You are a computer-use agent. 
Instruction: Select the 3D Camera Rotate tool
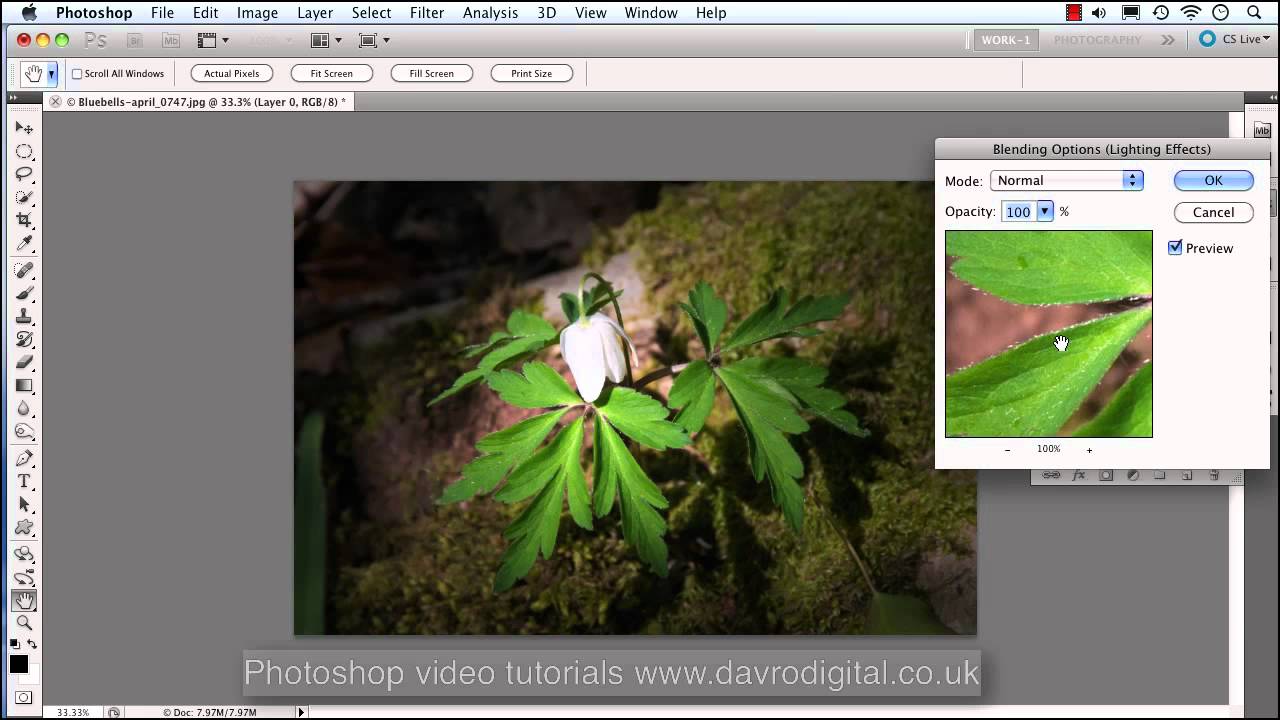click(24, 577)
